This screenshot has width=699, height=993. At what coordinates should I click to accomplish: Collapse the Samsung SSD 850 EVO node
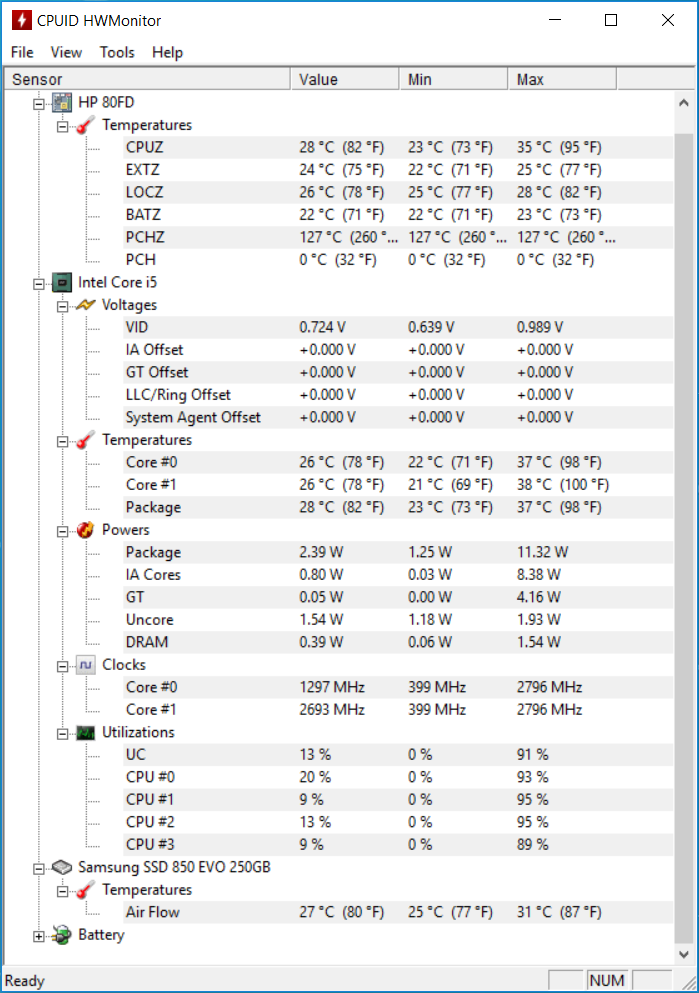39,869
